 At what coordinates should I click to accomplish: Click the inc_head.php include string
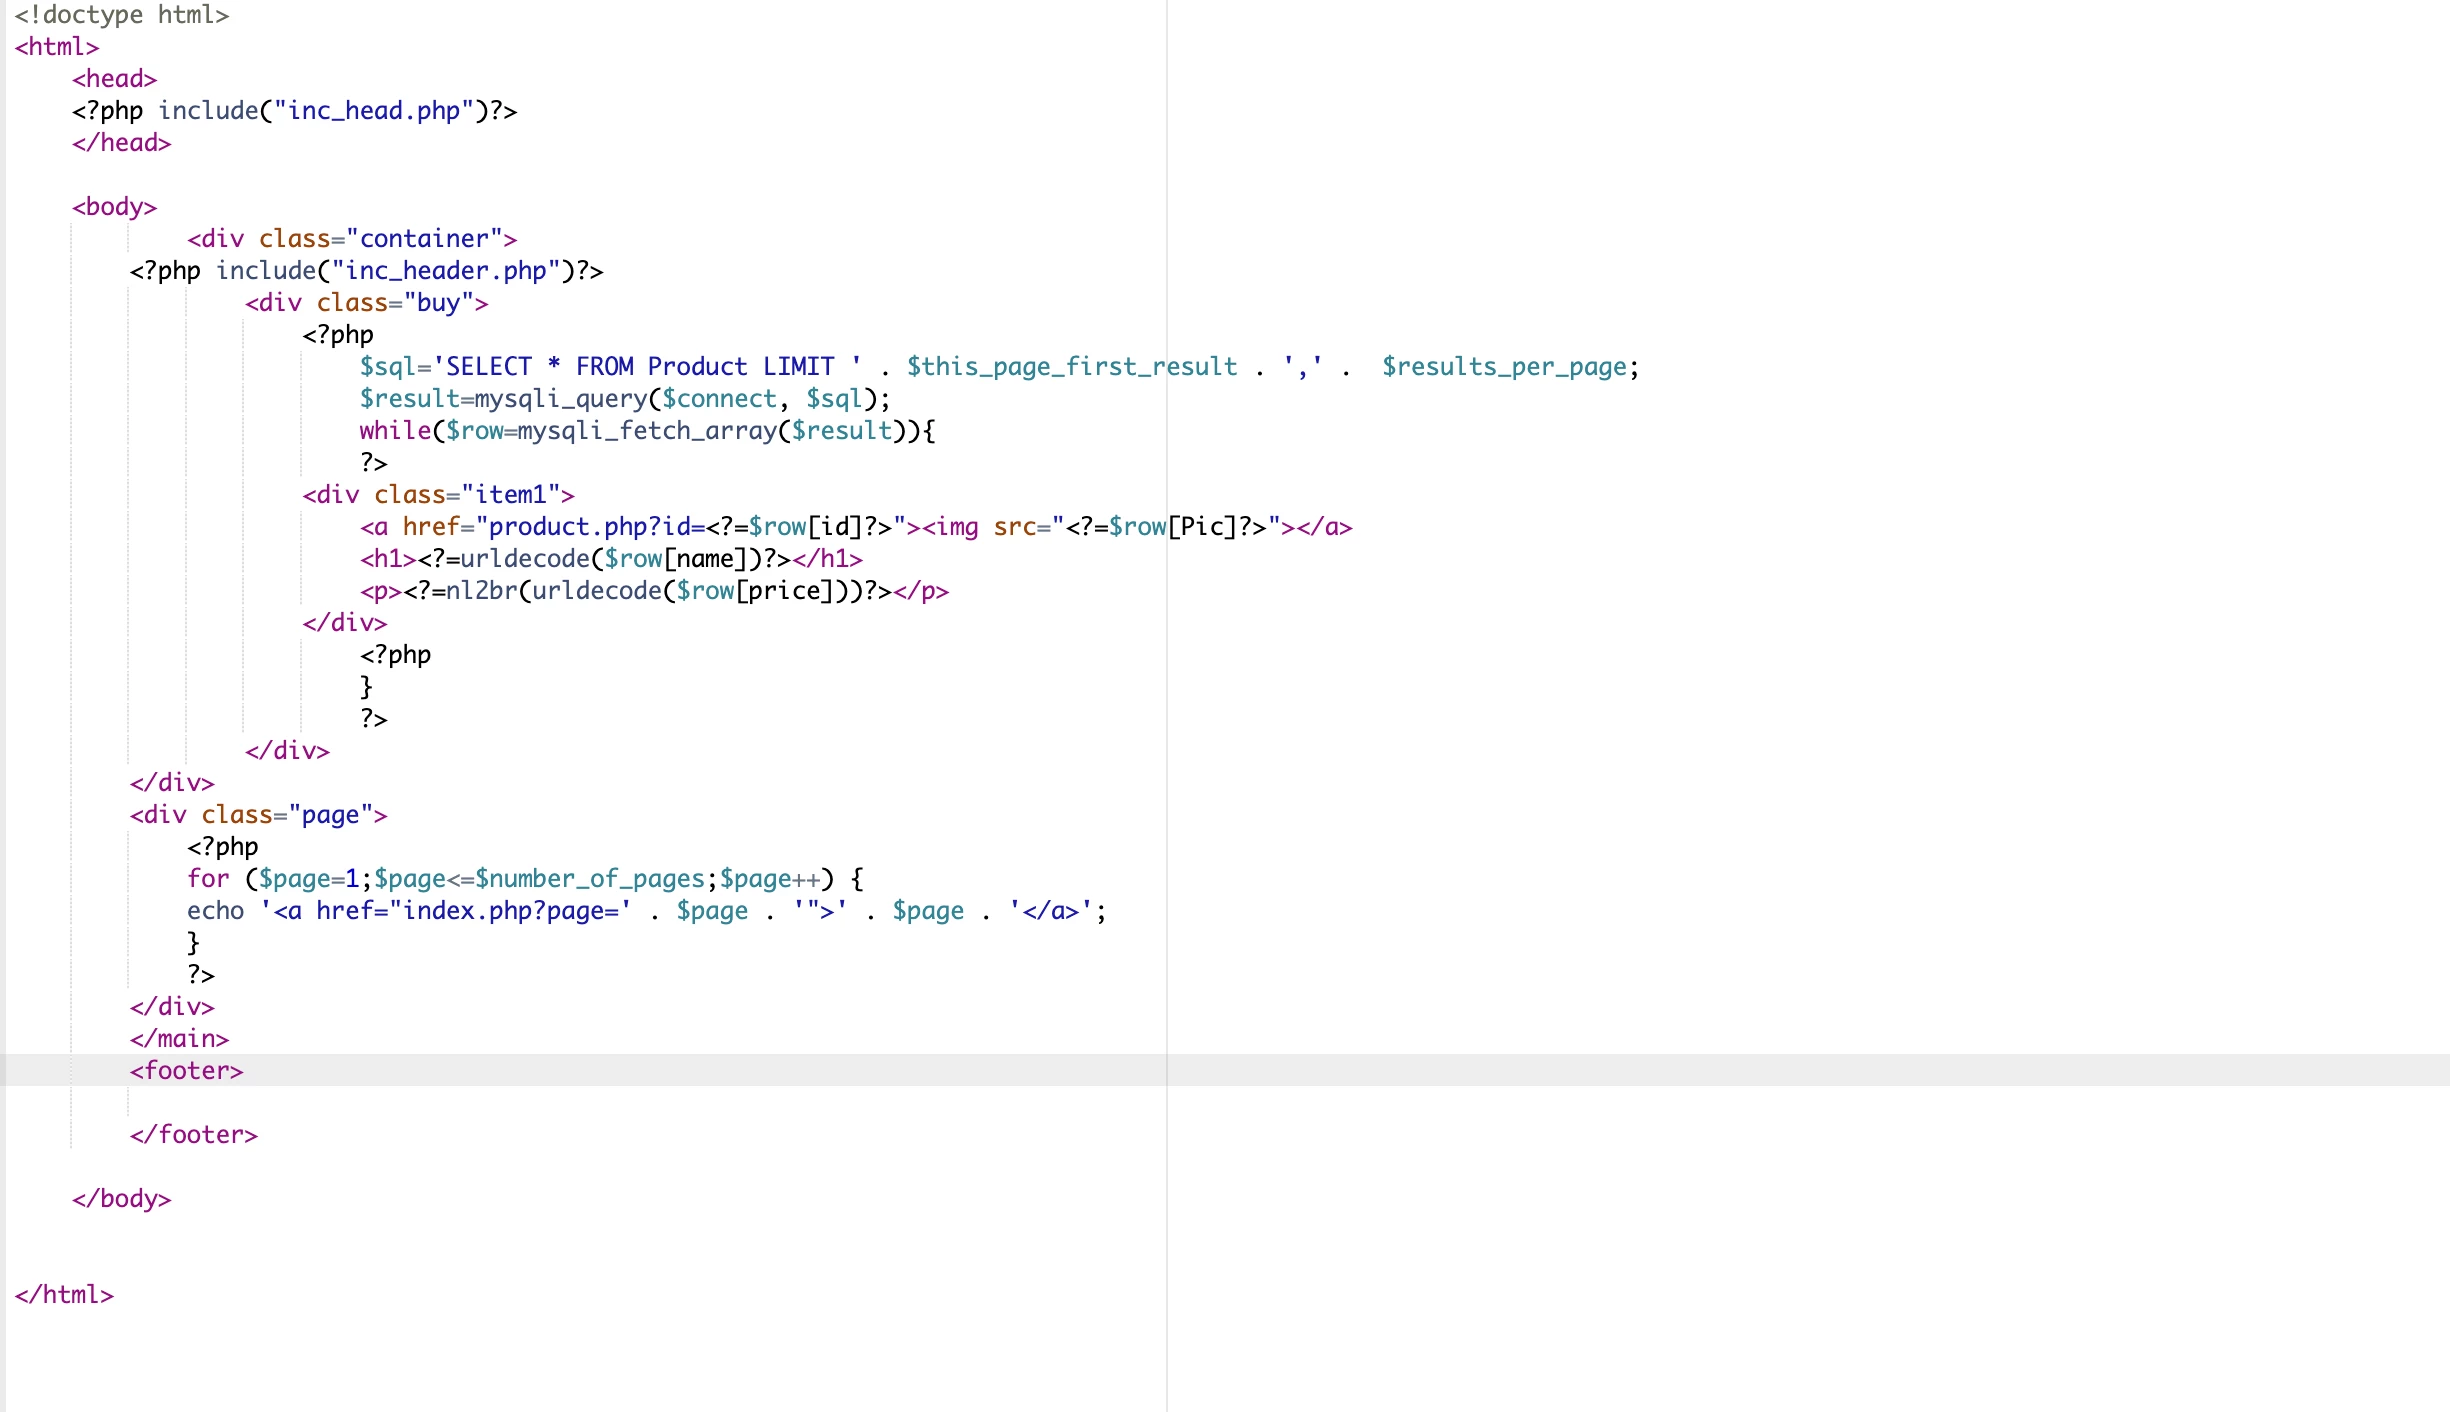[x=373, y=111]
